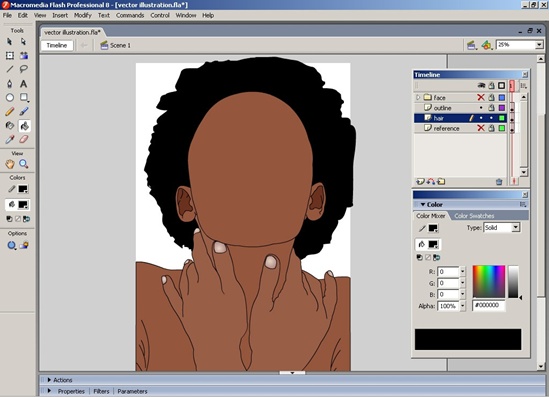Select the Text tool
The height and width of the screenshot is (397, 549).
click(23, 83)
